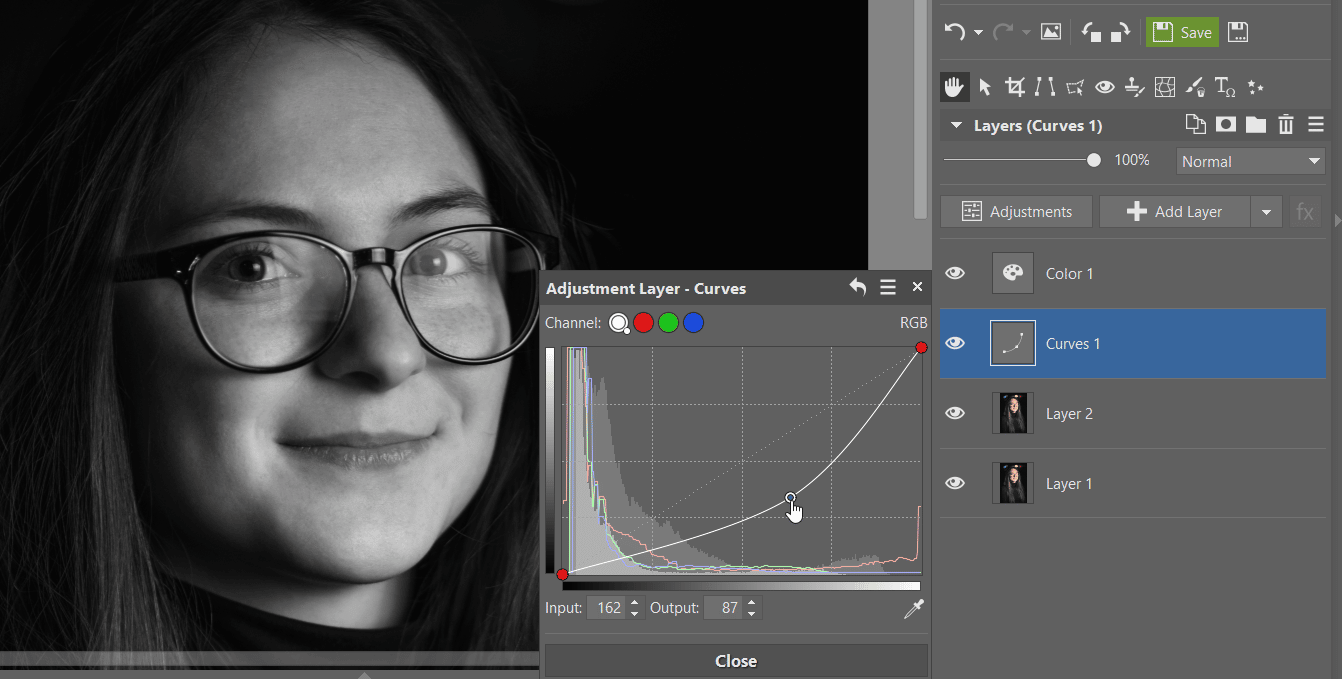Viewport: 1342px width, 679px height.
Task: Click the Add mask icon in Layers header
Action: point(1225,125)
